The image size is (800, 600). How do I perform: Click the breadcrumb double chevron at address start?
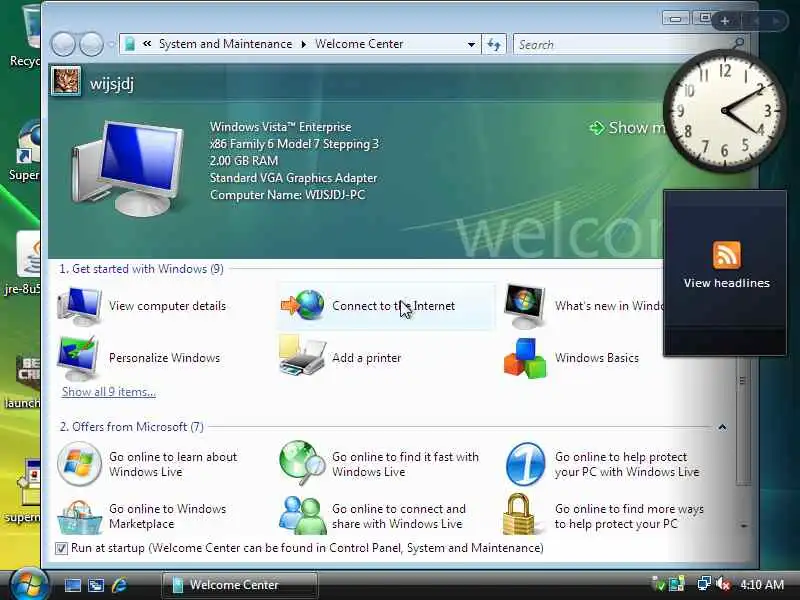pyautogui.click(x=147, y=44)
